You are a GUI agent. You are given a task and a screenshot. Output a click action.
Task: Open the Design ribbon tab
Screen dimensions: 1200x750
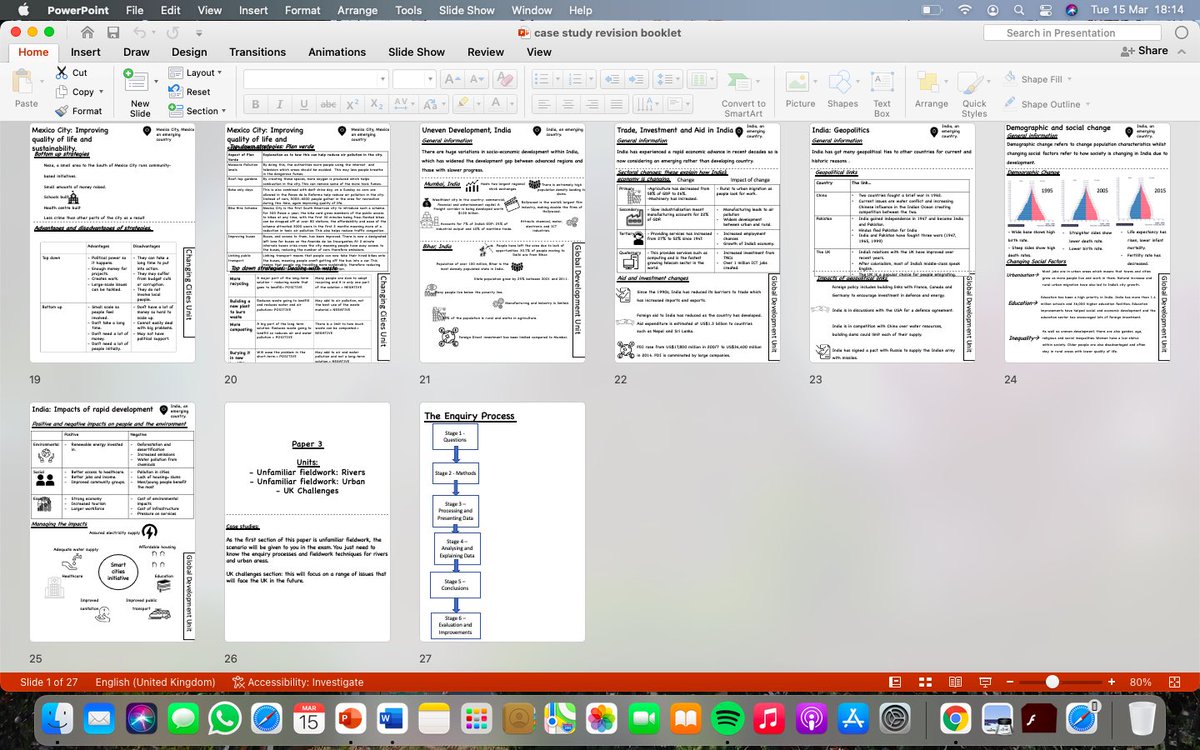click(189, 52)
